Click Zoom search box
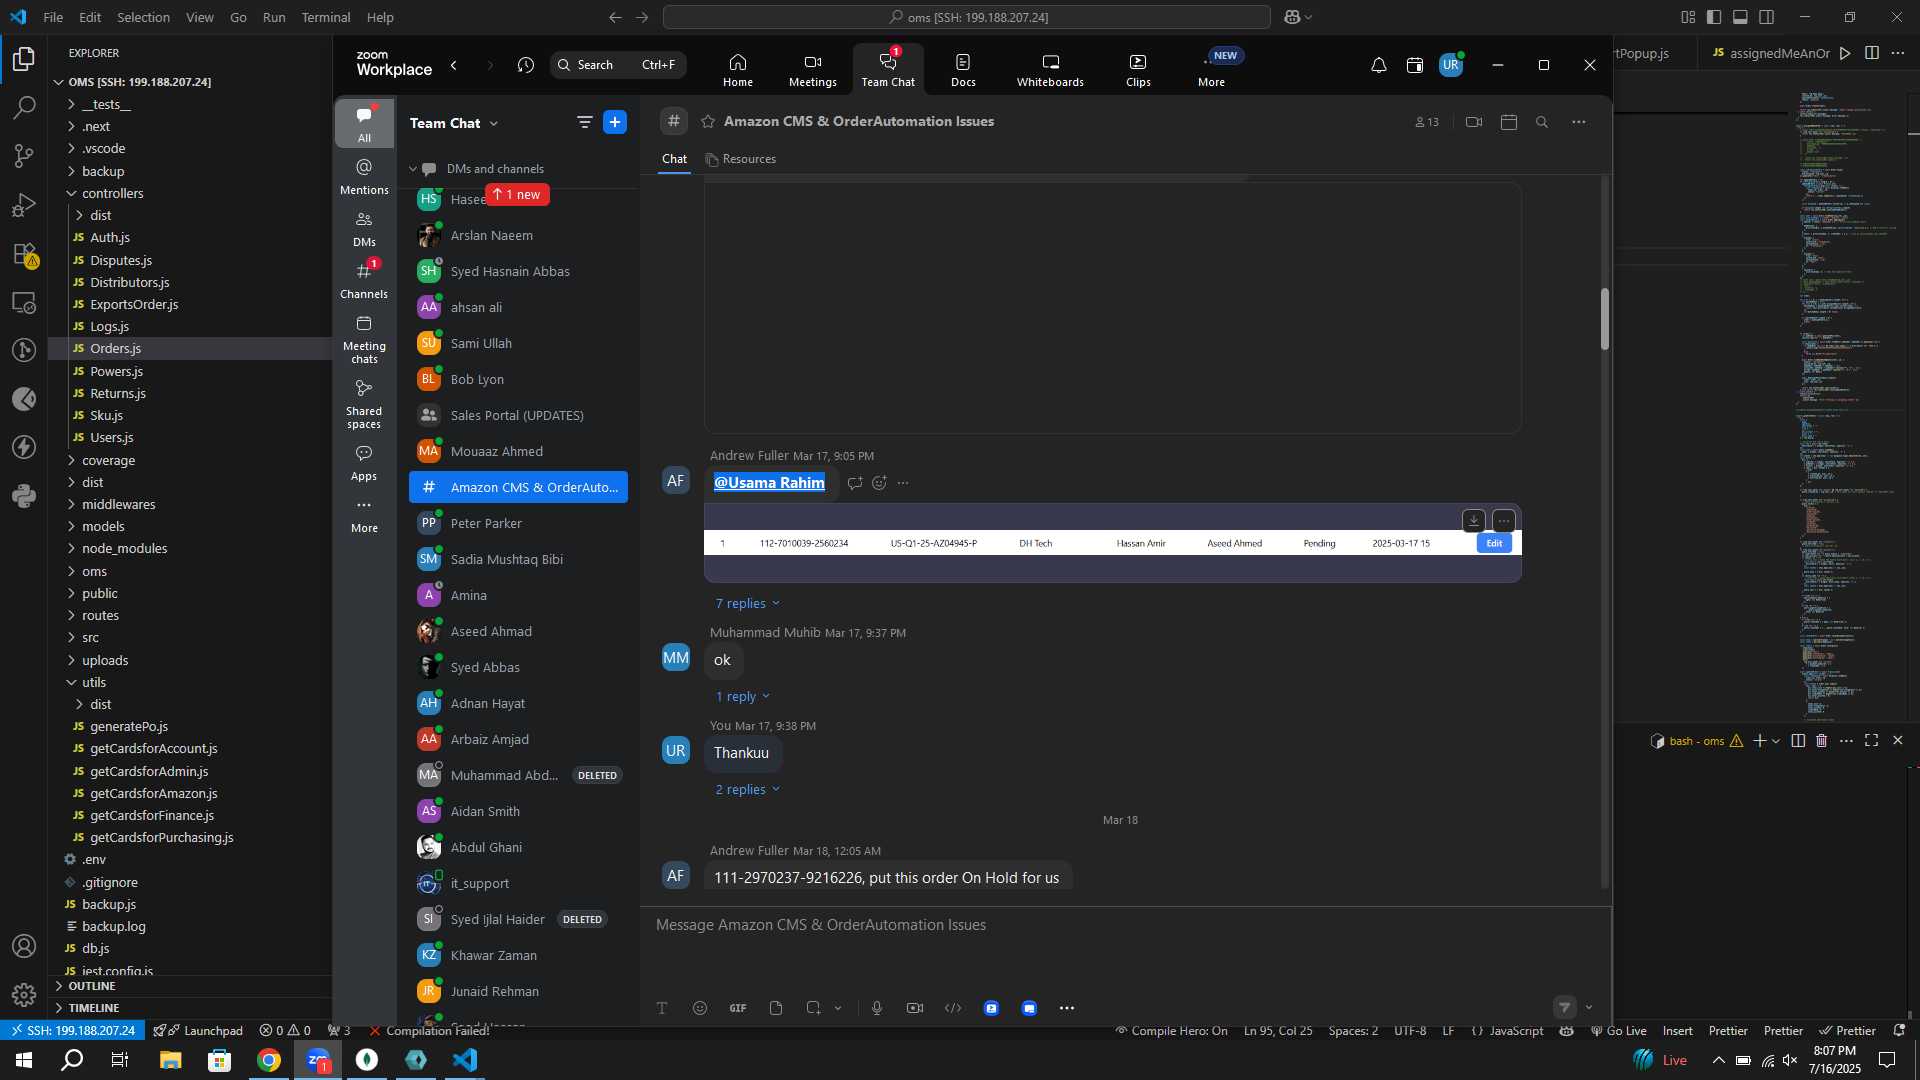 click(x=617, y=65)
